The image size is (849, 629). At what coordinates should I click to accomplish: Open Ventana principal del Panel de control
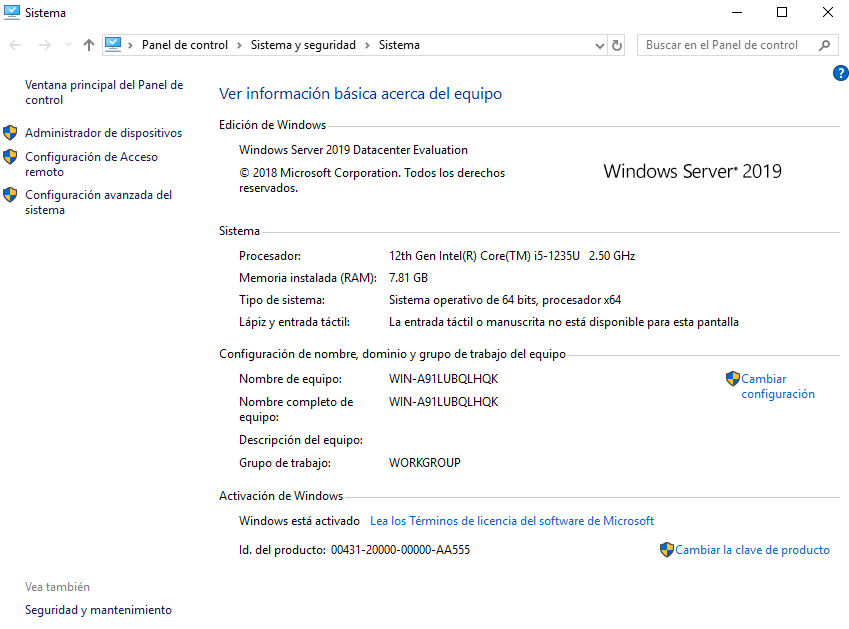(x=104, y=93)
